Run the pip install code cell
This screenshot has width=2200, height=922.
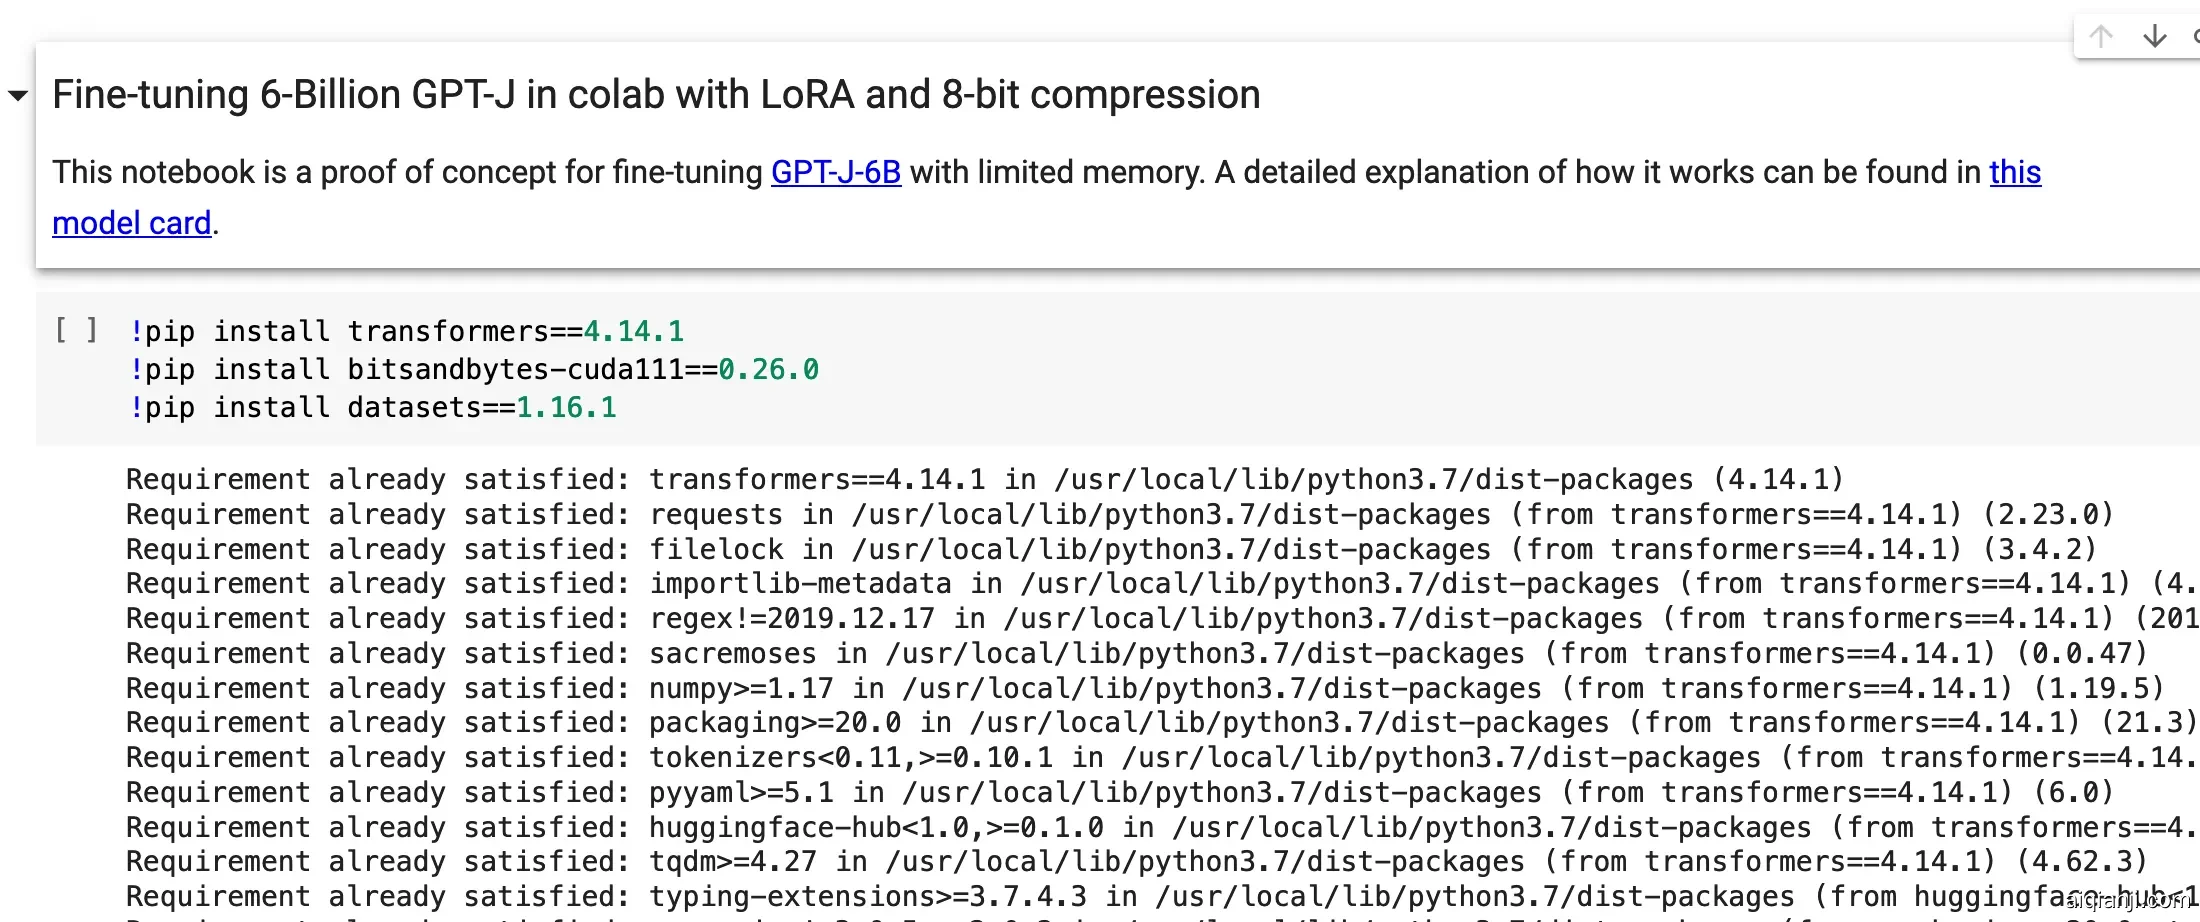(x=76, y=330)
